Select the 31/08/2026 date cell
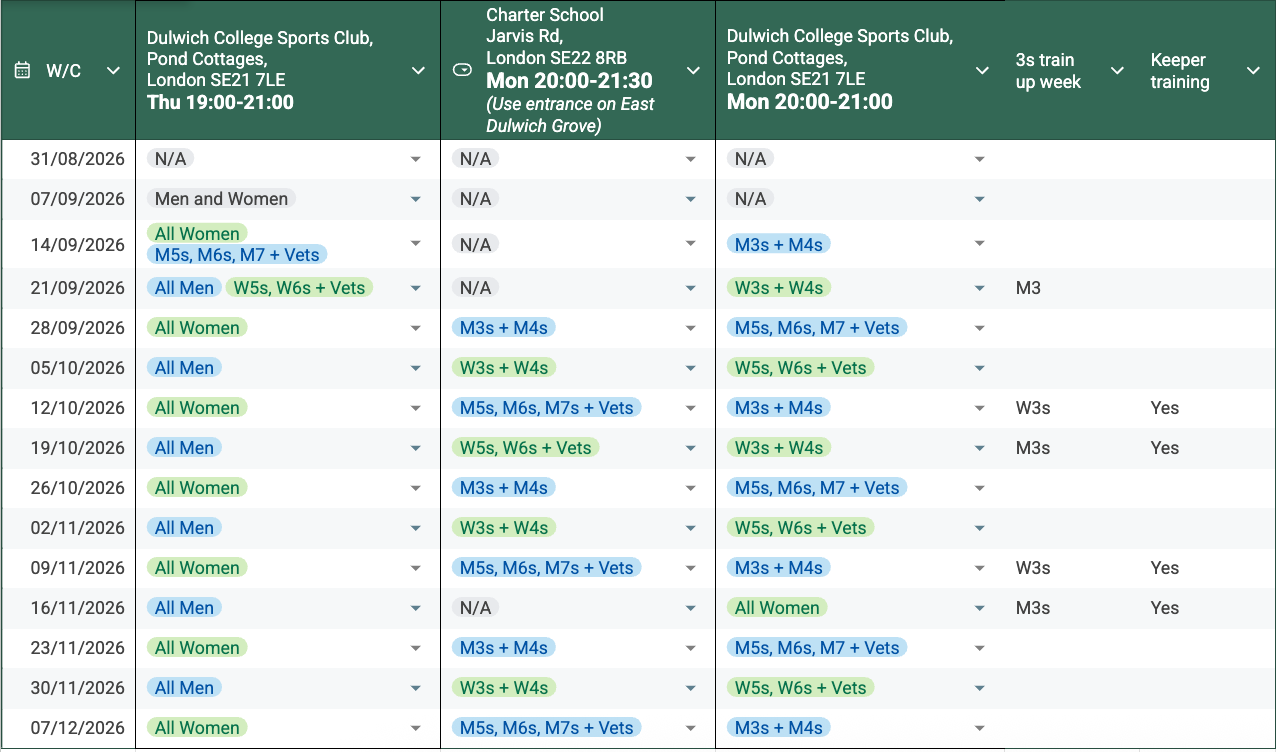The height and width of the screenshot is (752, 1276). click(68, 159)
